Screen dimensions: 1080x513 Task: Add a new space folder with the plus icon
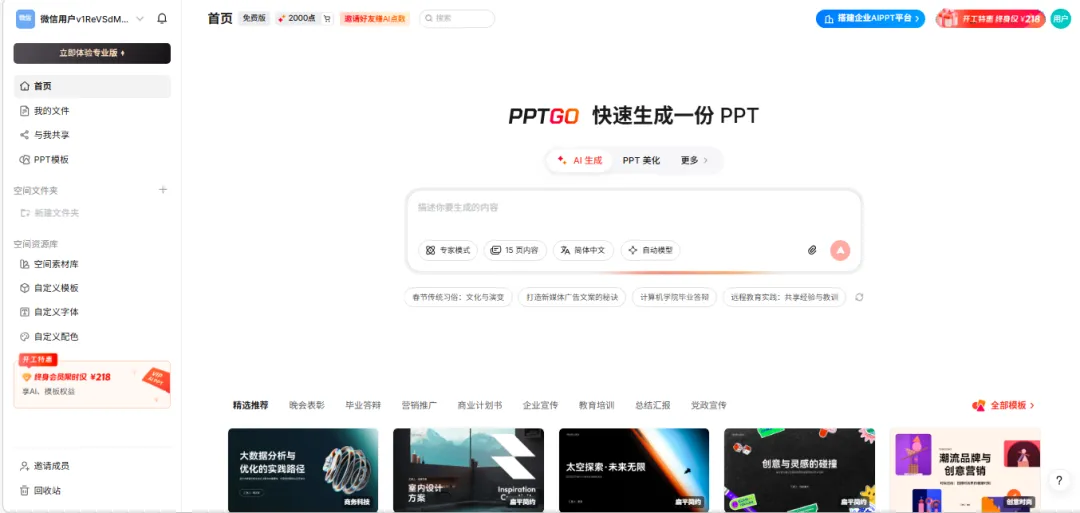tap(163, 189)
